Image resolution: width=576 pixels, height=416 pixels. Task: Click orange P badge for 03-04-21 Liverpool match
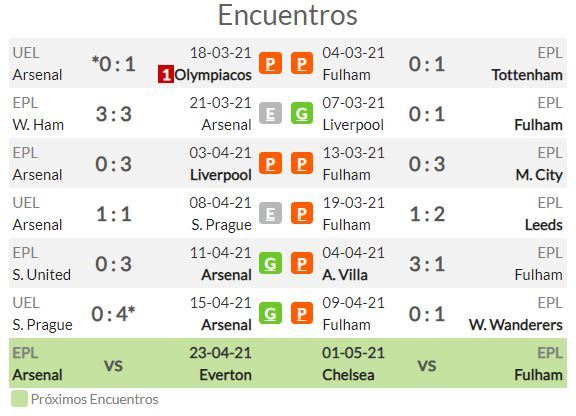click(x=270, y=164)
